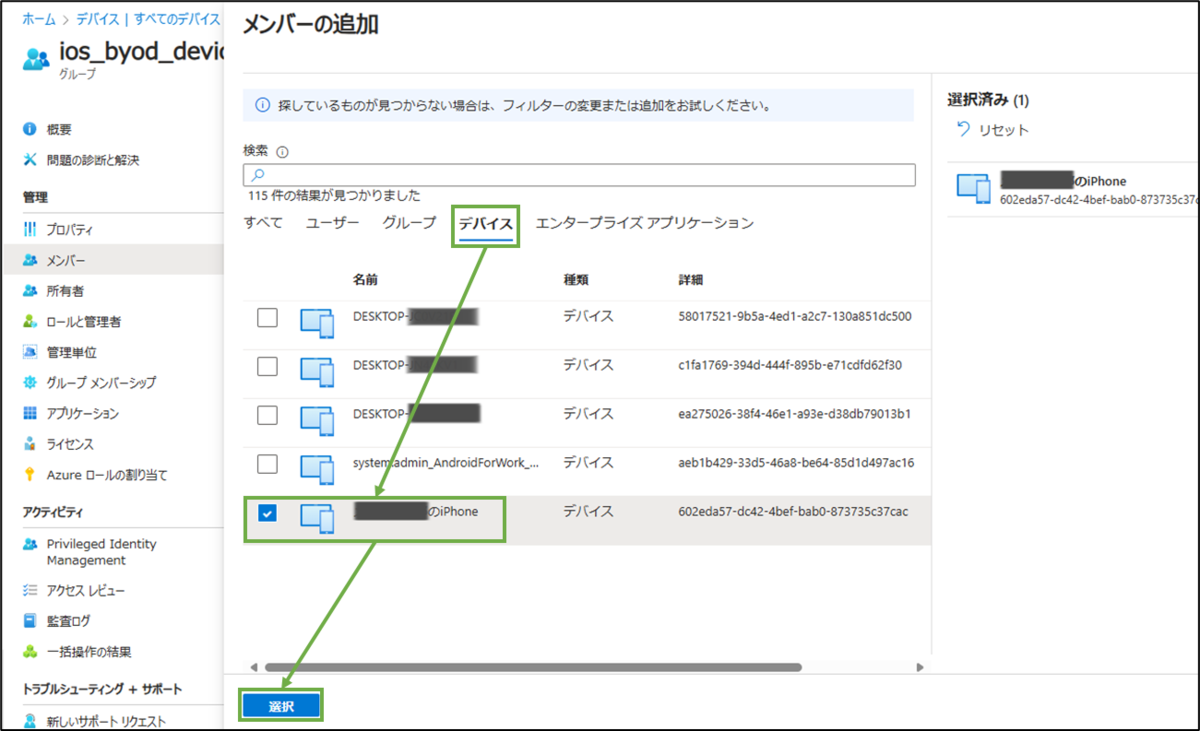Image resolution: width=1200 pixels, height=731 pixels.
Task: Open グループ メンバーシップ gear icon
Action: coord(30,383)
